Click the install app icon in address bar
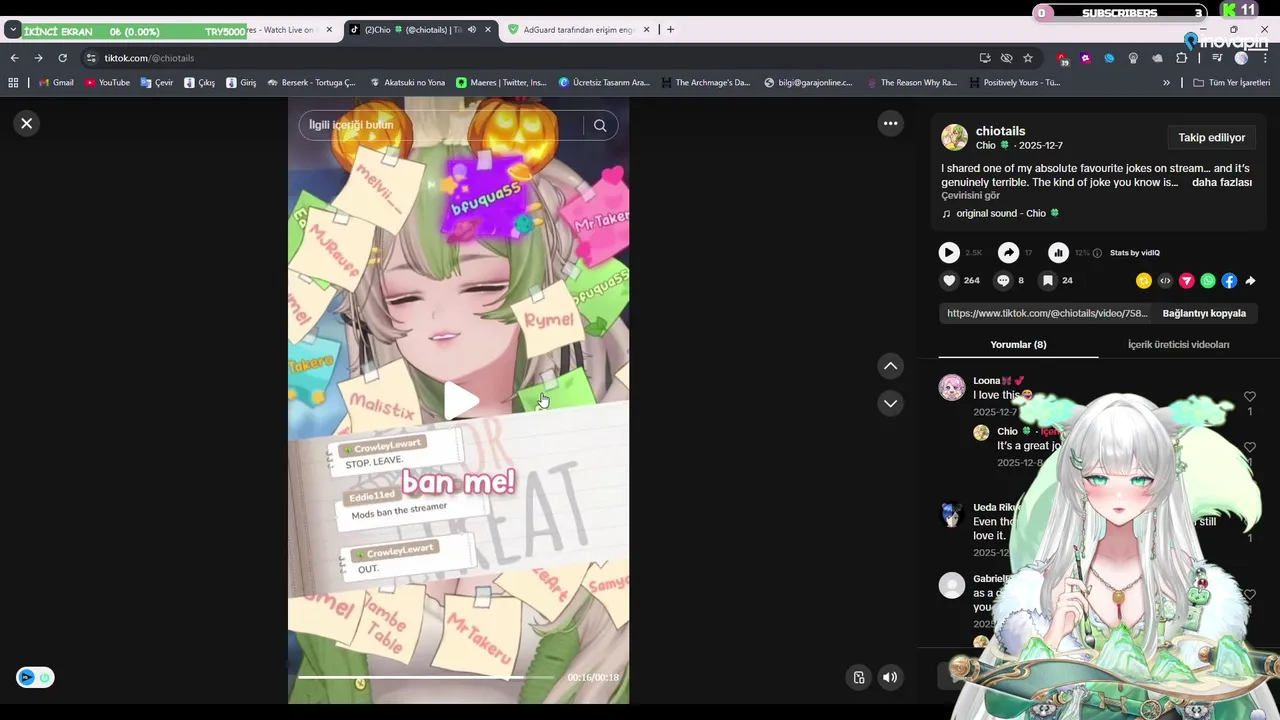The image size is (1280, 720). [985, 58]
